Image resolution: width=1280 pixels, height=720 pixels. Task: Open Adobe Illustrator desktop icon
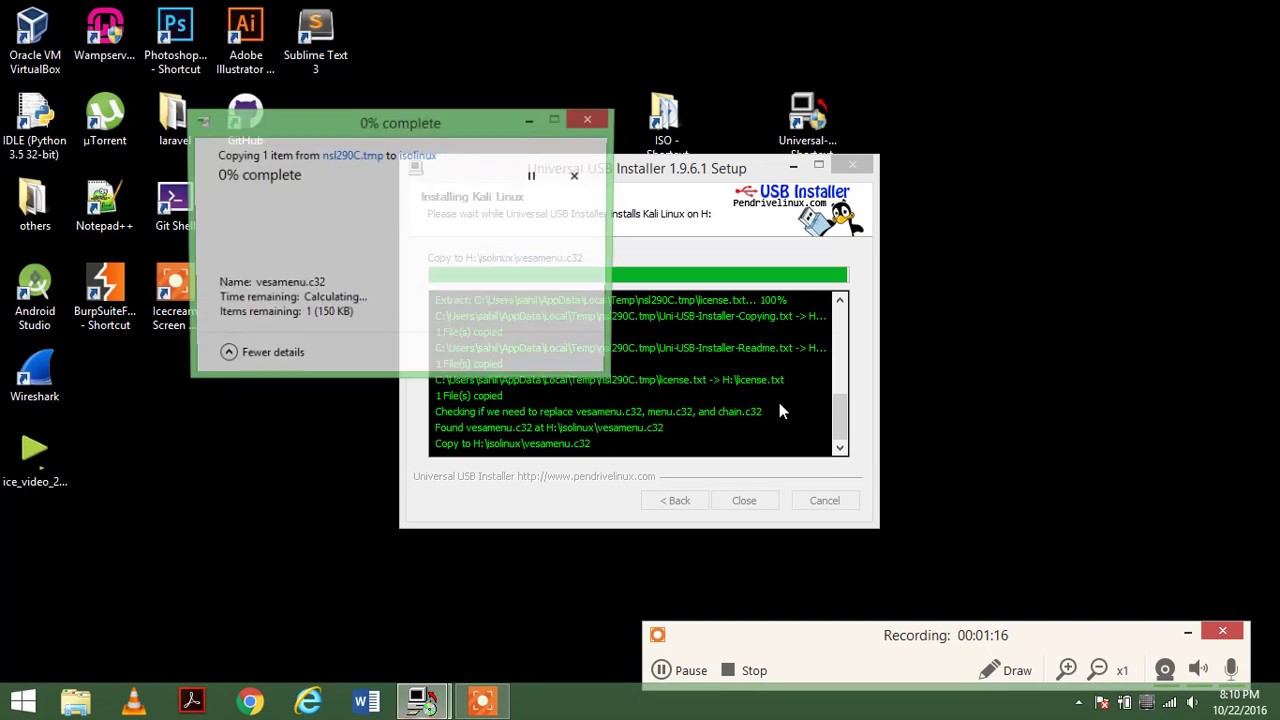(x=245, y=41)
